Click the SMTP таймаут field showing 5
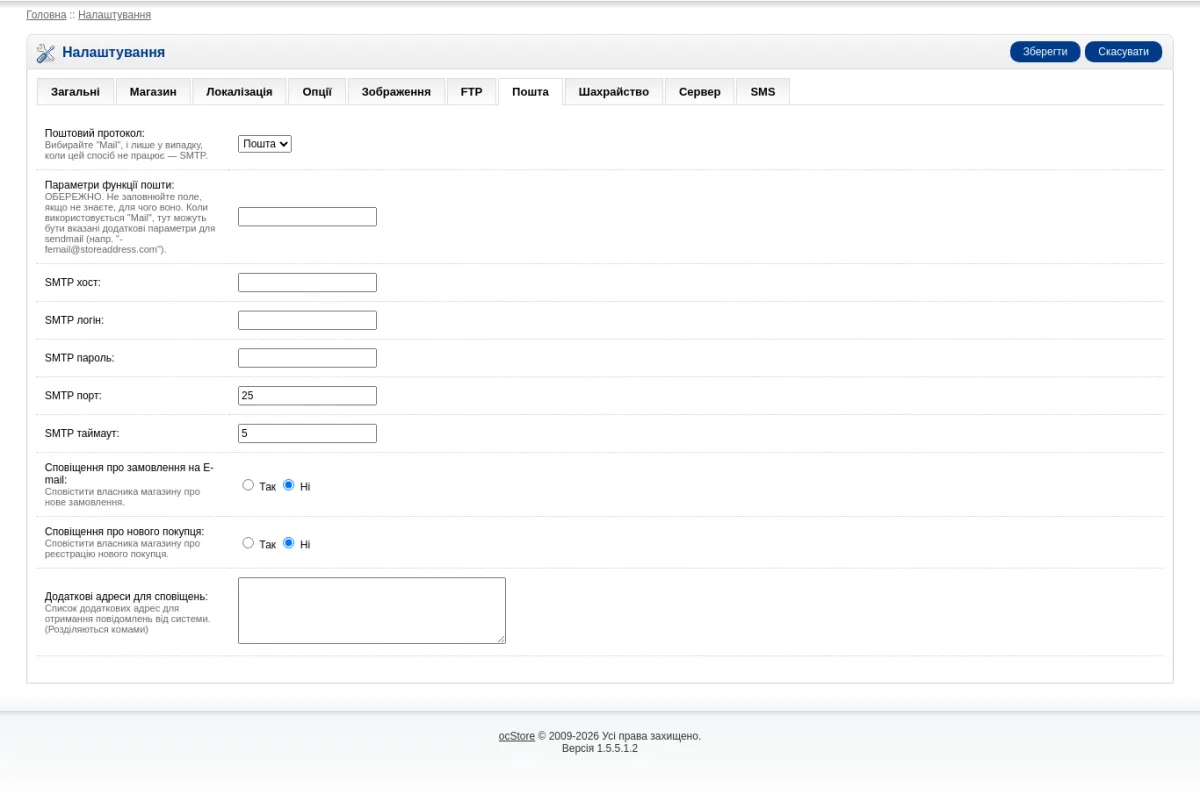The image size is (1200, 809). [x=307, y=433]
